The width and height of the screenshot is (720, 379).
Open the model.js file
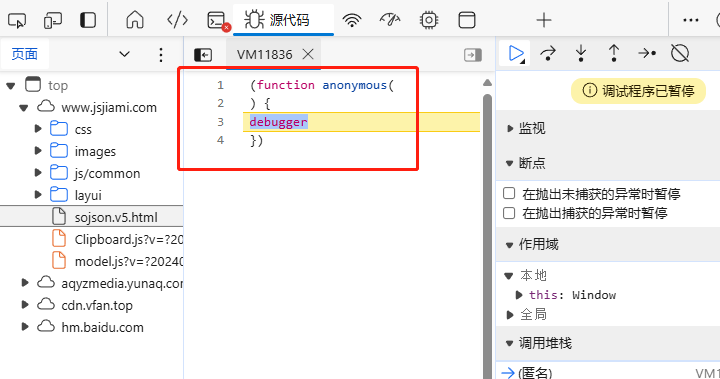117,261
